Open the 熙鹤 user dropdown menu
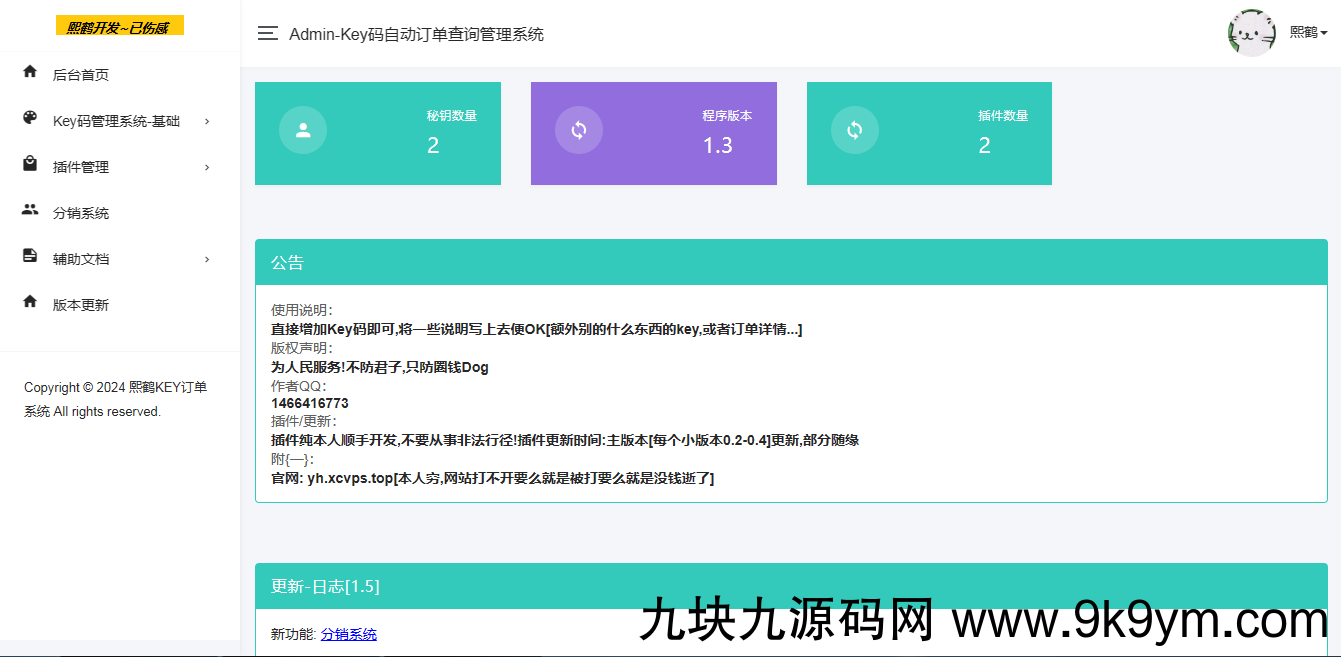Viewport: 1341px width, 657px height. [1308, 33]
